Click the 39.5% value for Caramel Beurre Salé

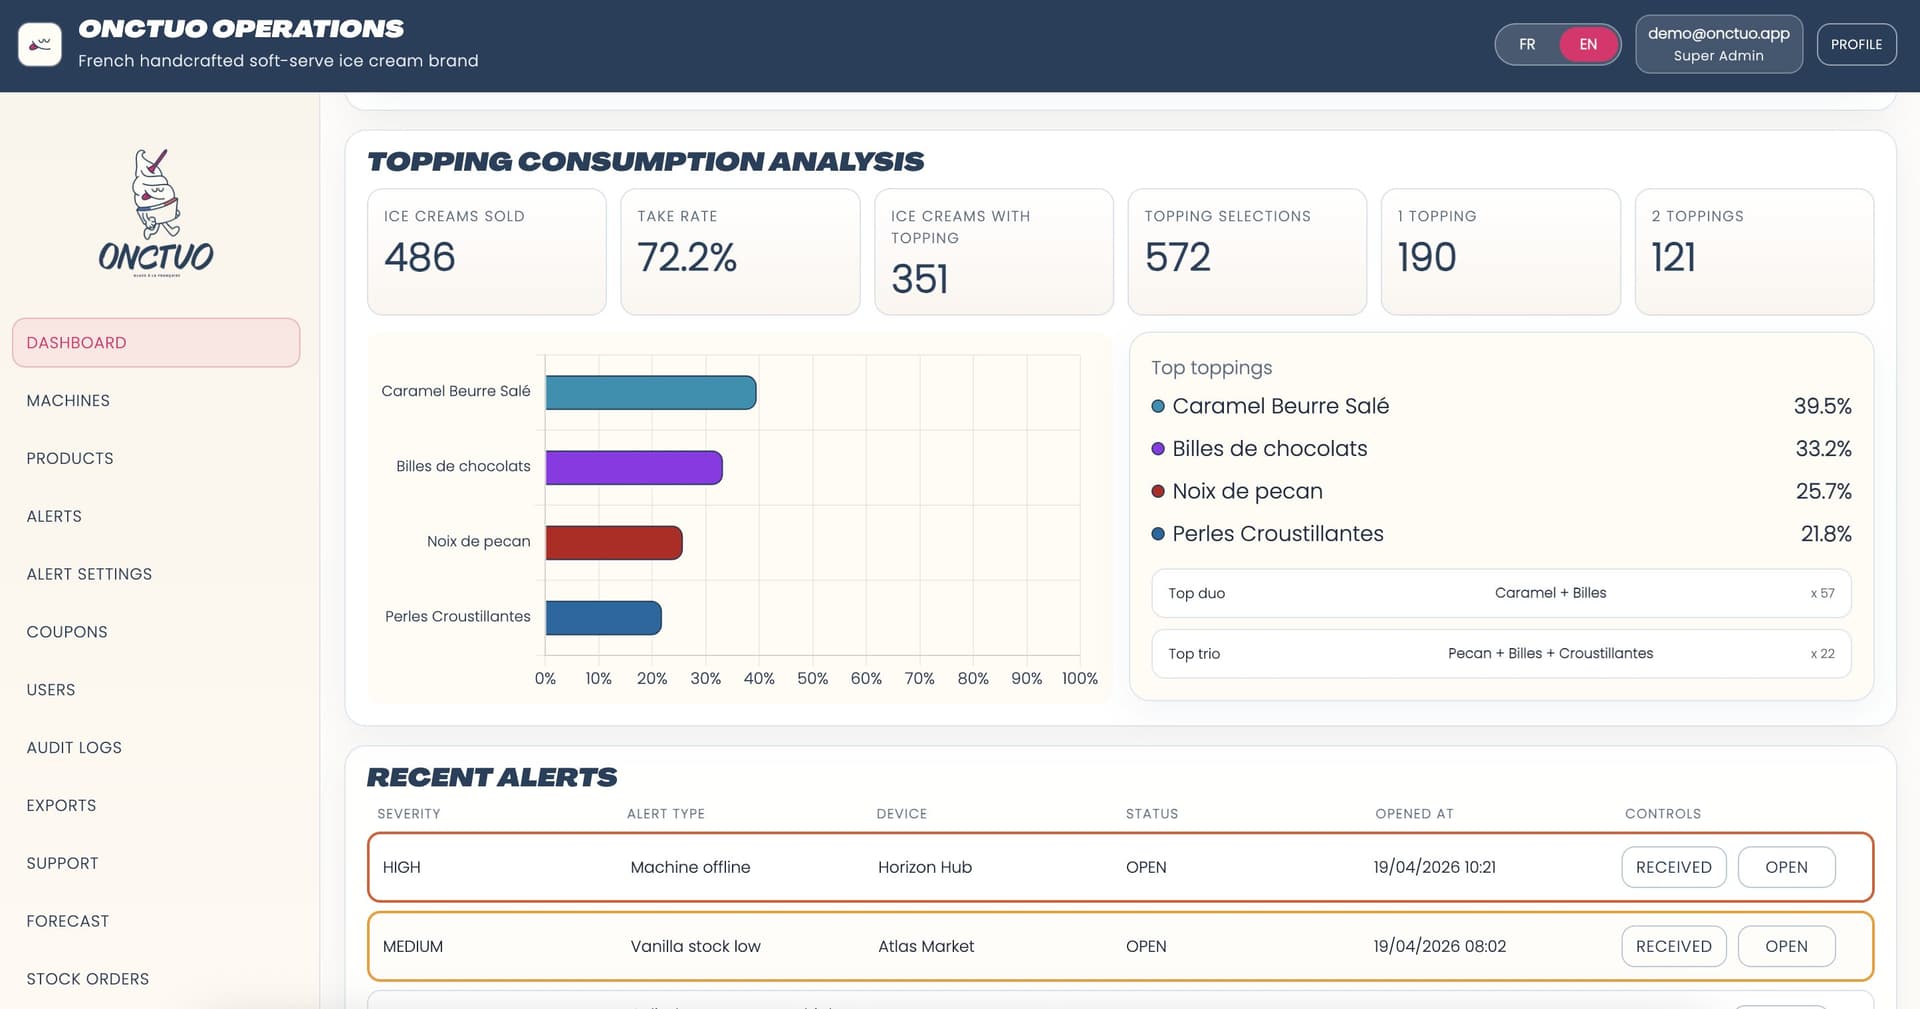pos(1822,406)
